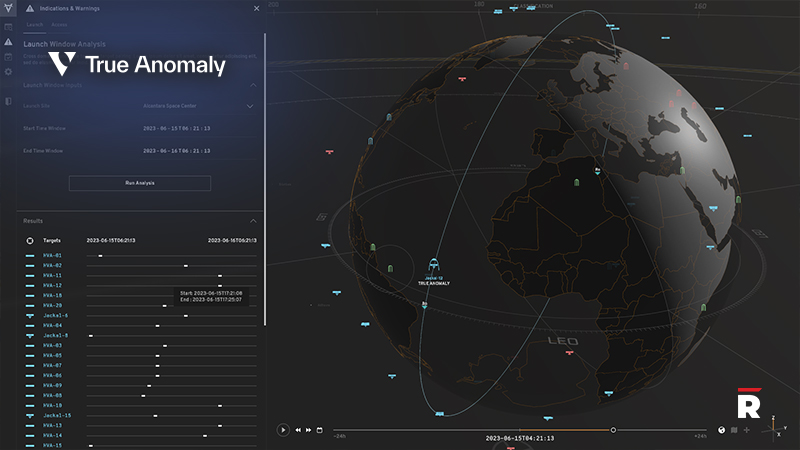This screenshot has height=450, width=800.
Task: Select the HVA-04 target name
Action: click(52, 326)
